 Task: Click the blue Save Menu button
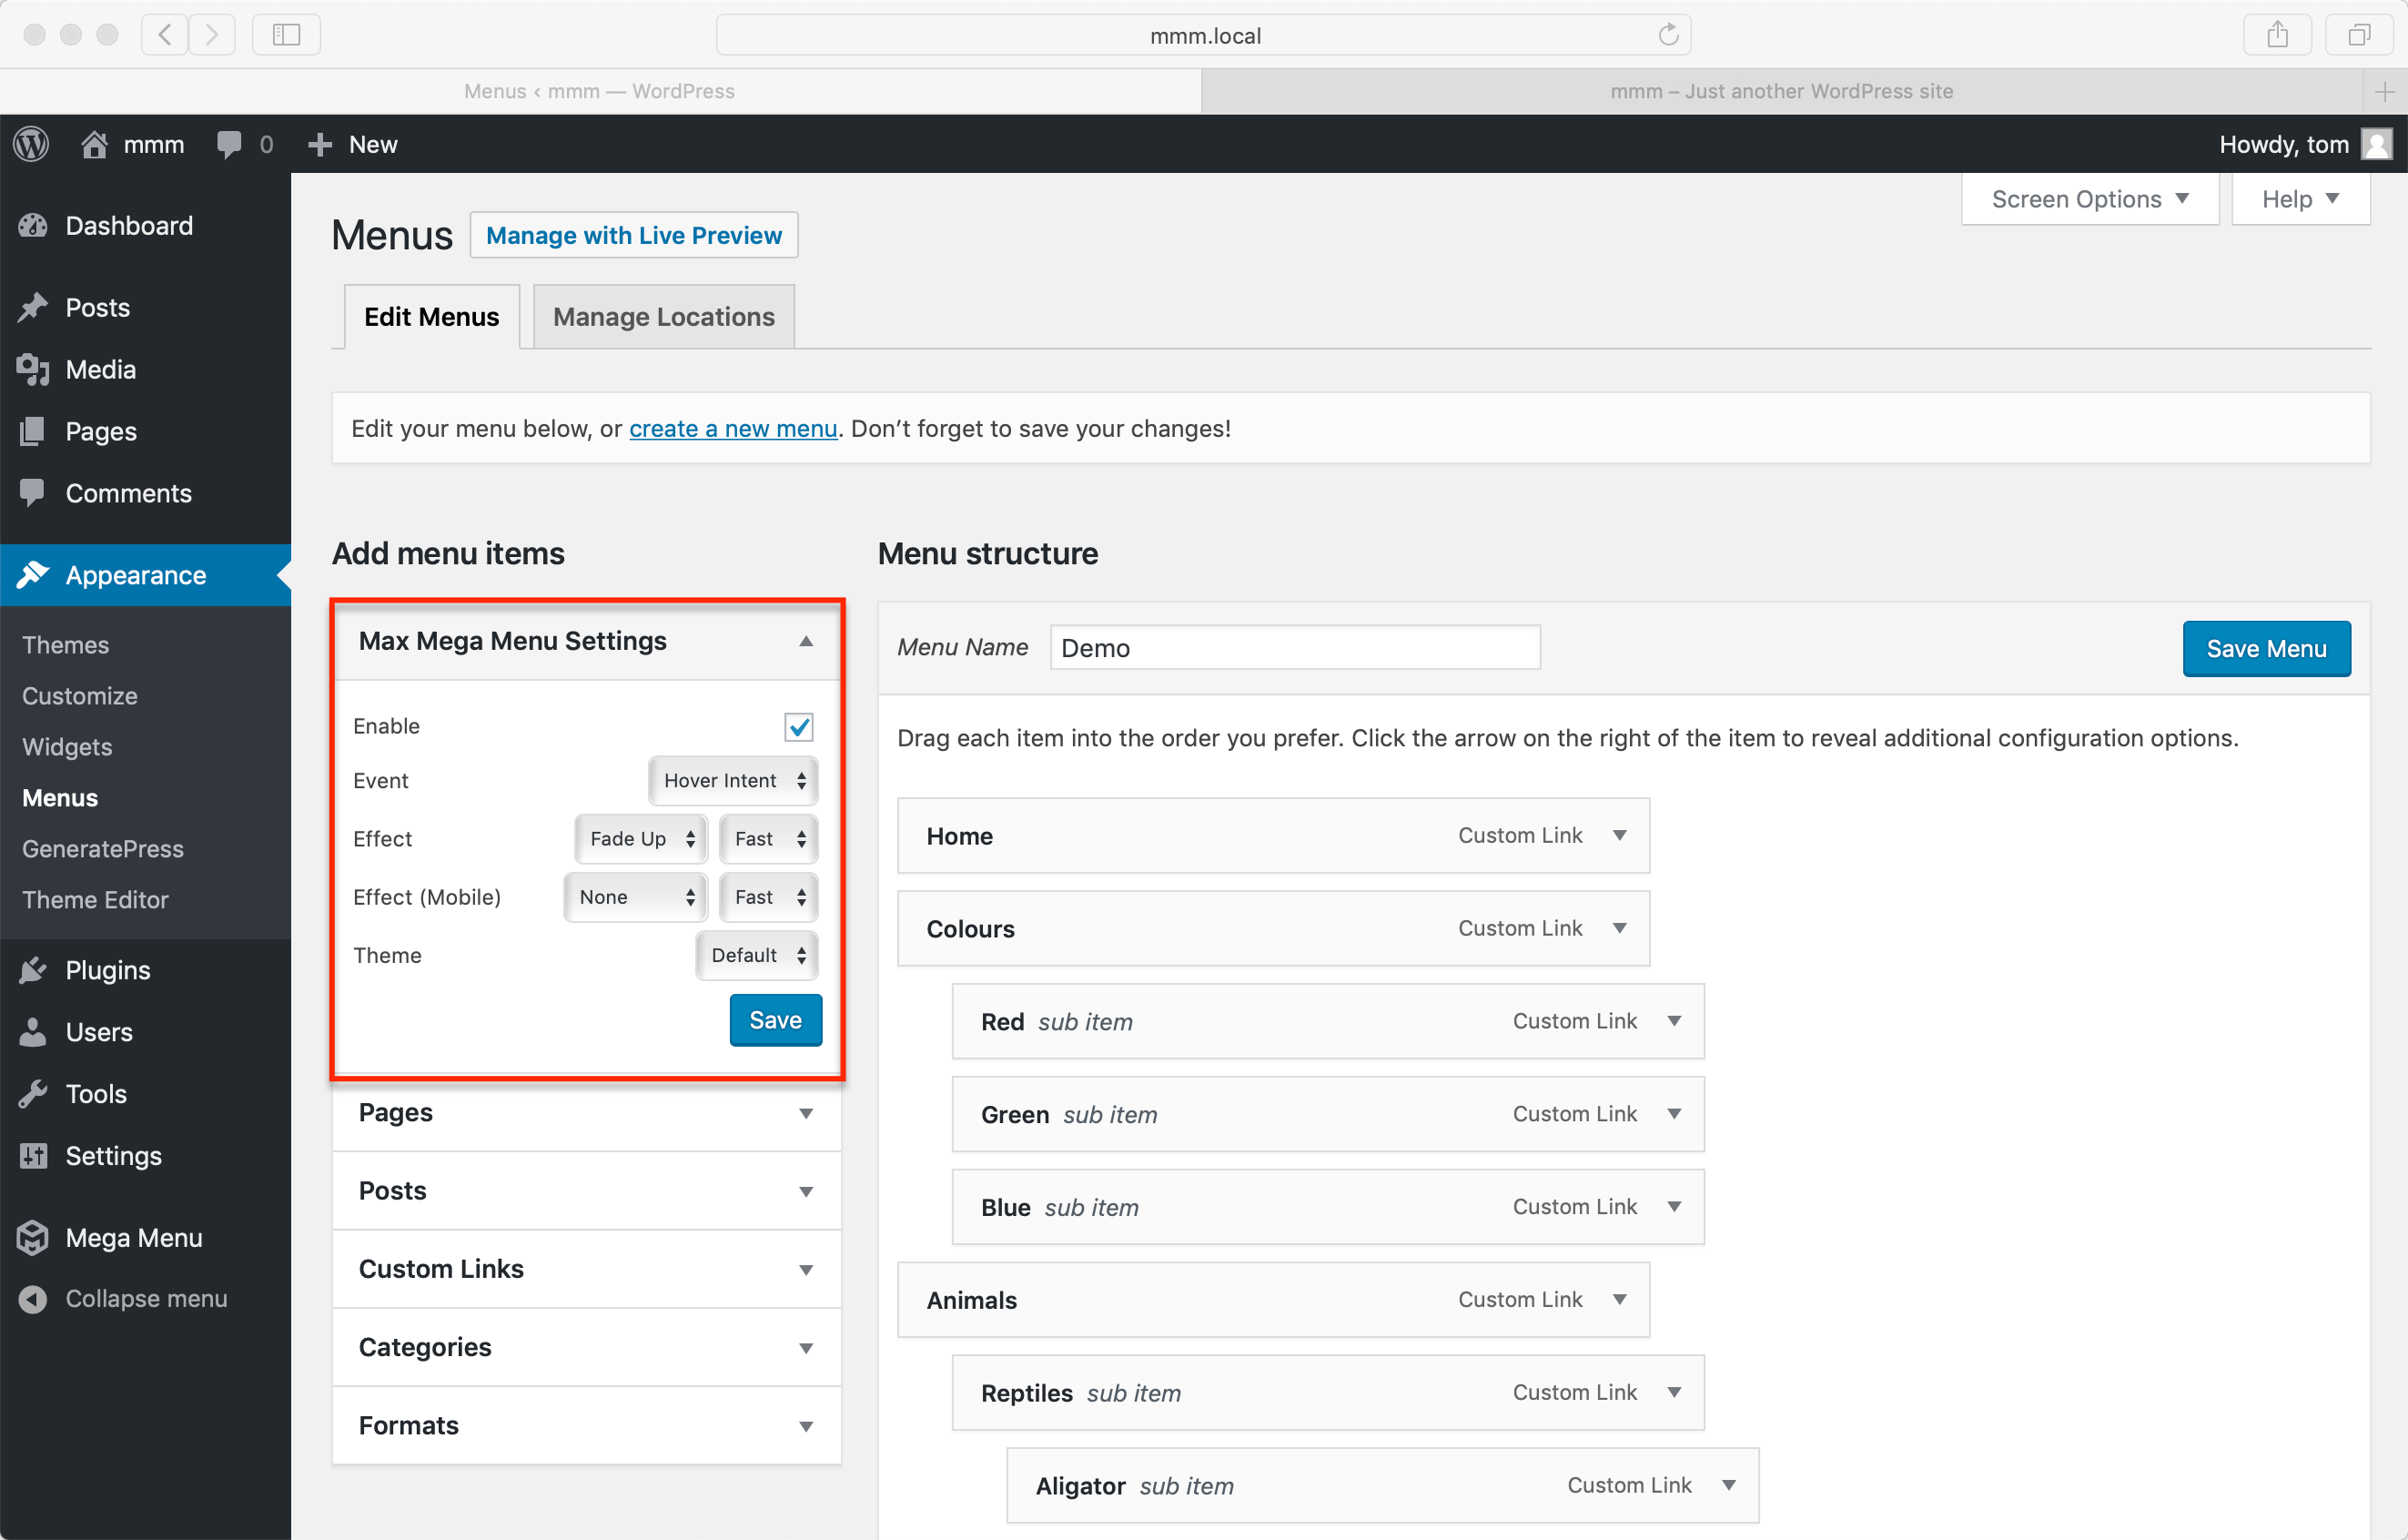[2265, 649]
